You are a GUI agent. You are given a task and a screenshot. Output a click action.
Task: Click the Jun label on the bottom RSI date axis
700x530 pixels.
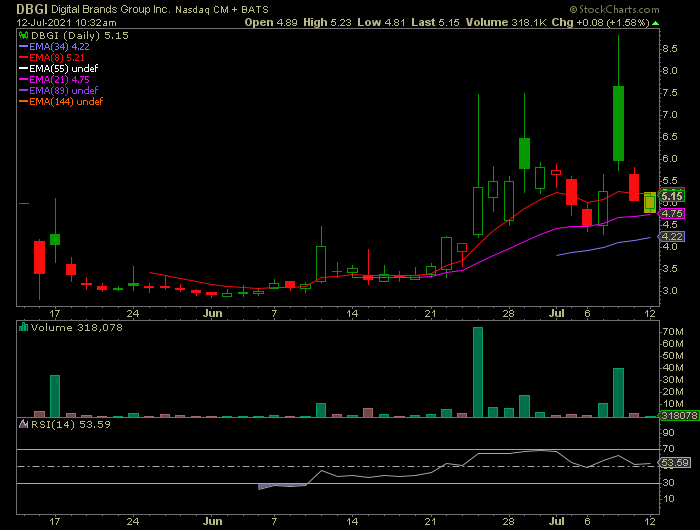point(212,521)
